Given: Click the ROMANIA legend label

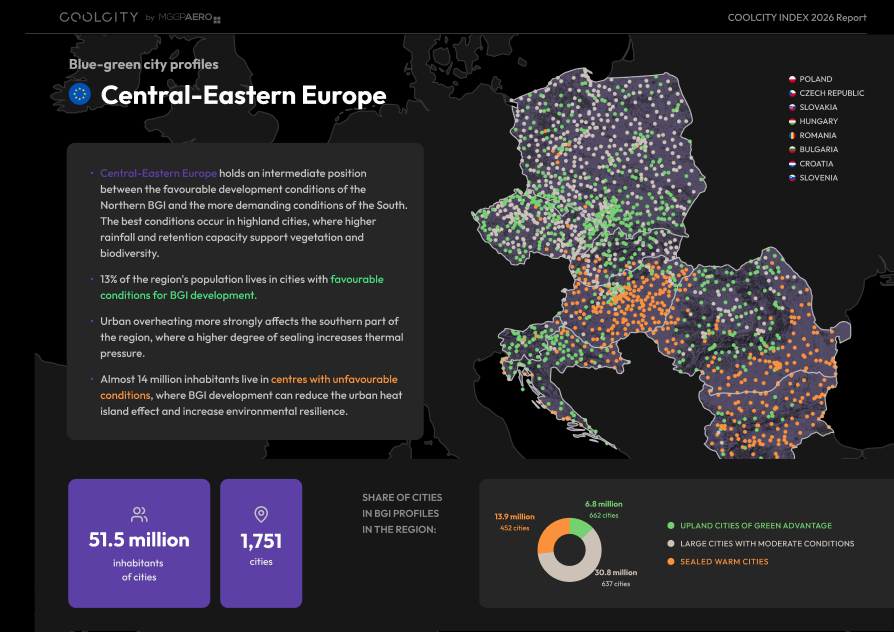Looking at the screenshot, I should tap(818, 135).
